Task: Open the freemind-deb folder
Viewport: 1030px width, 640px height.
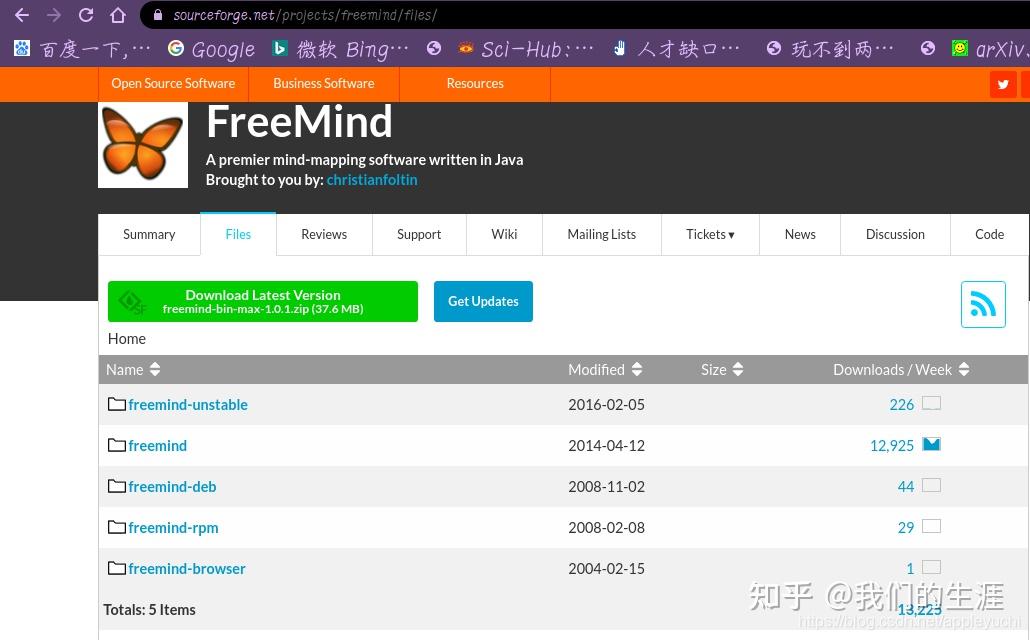Action: (x=172, y=487)
